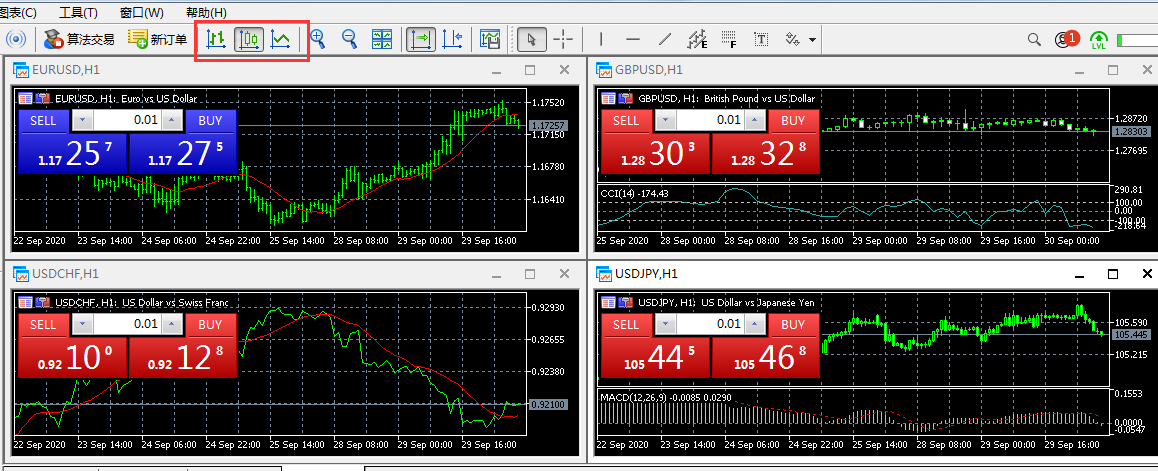Select the text object tool
The height and width of the screenshot is (471, 1158).
click(x=761, y=39)
